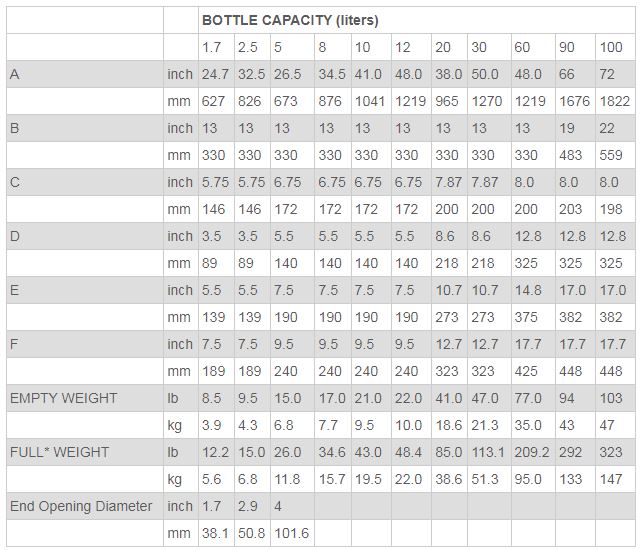Select the 425 mm cell in row F
Image resolution: width=641 pixels, height=550 pixels.
tap(526, 371)
